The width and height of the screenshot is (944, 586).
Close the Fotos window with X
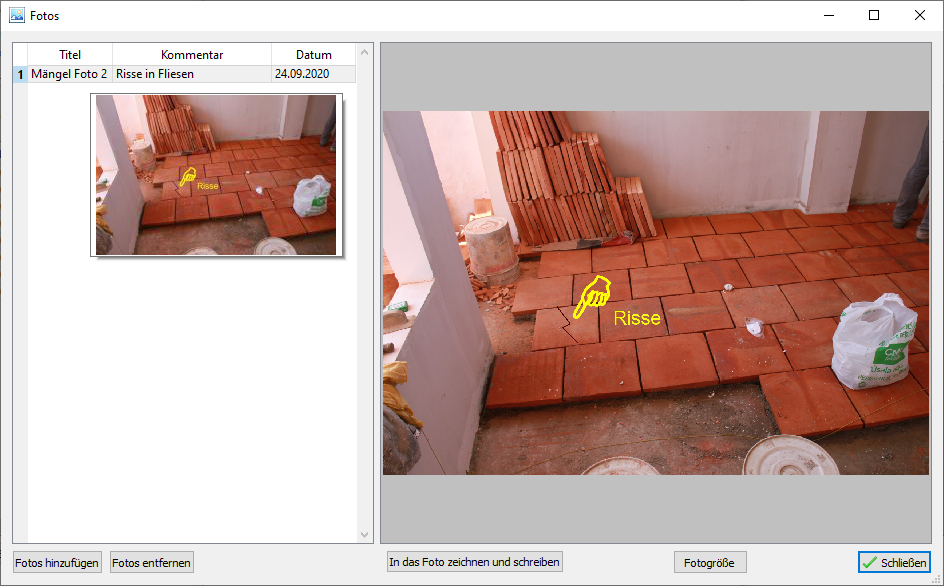click(920, 15)
